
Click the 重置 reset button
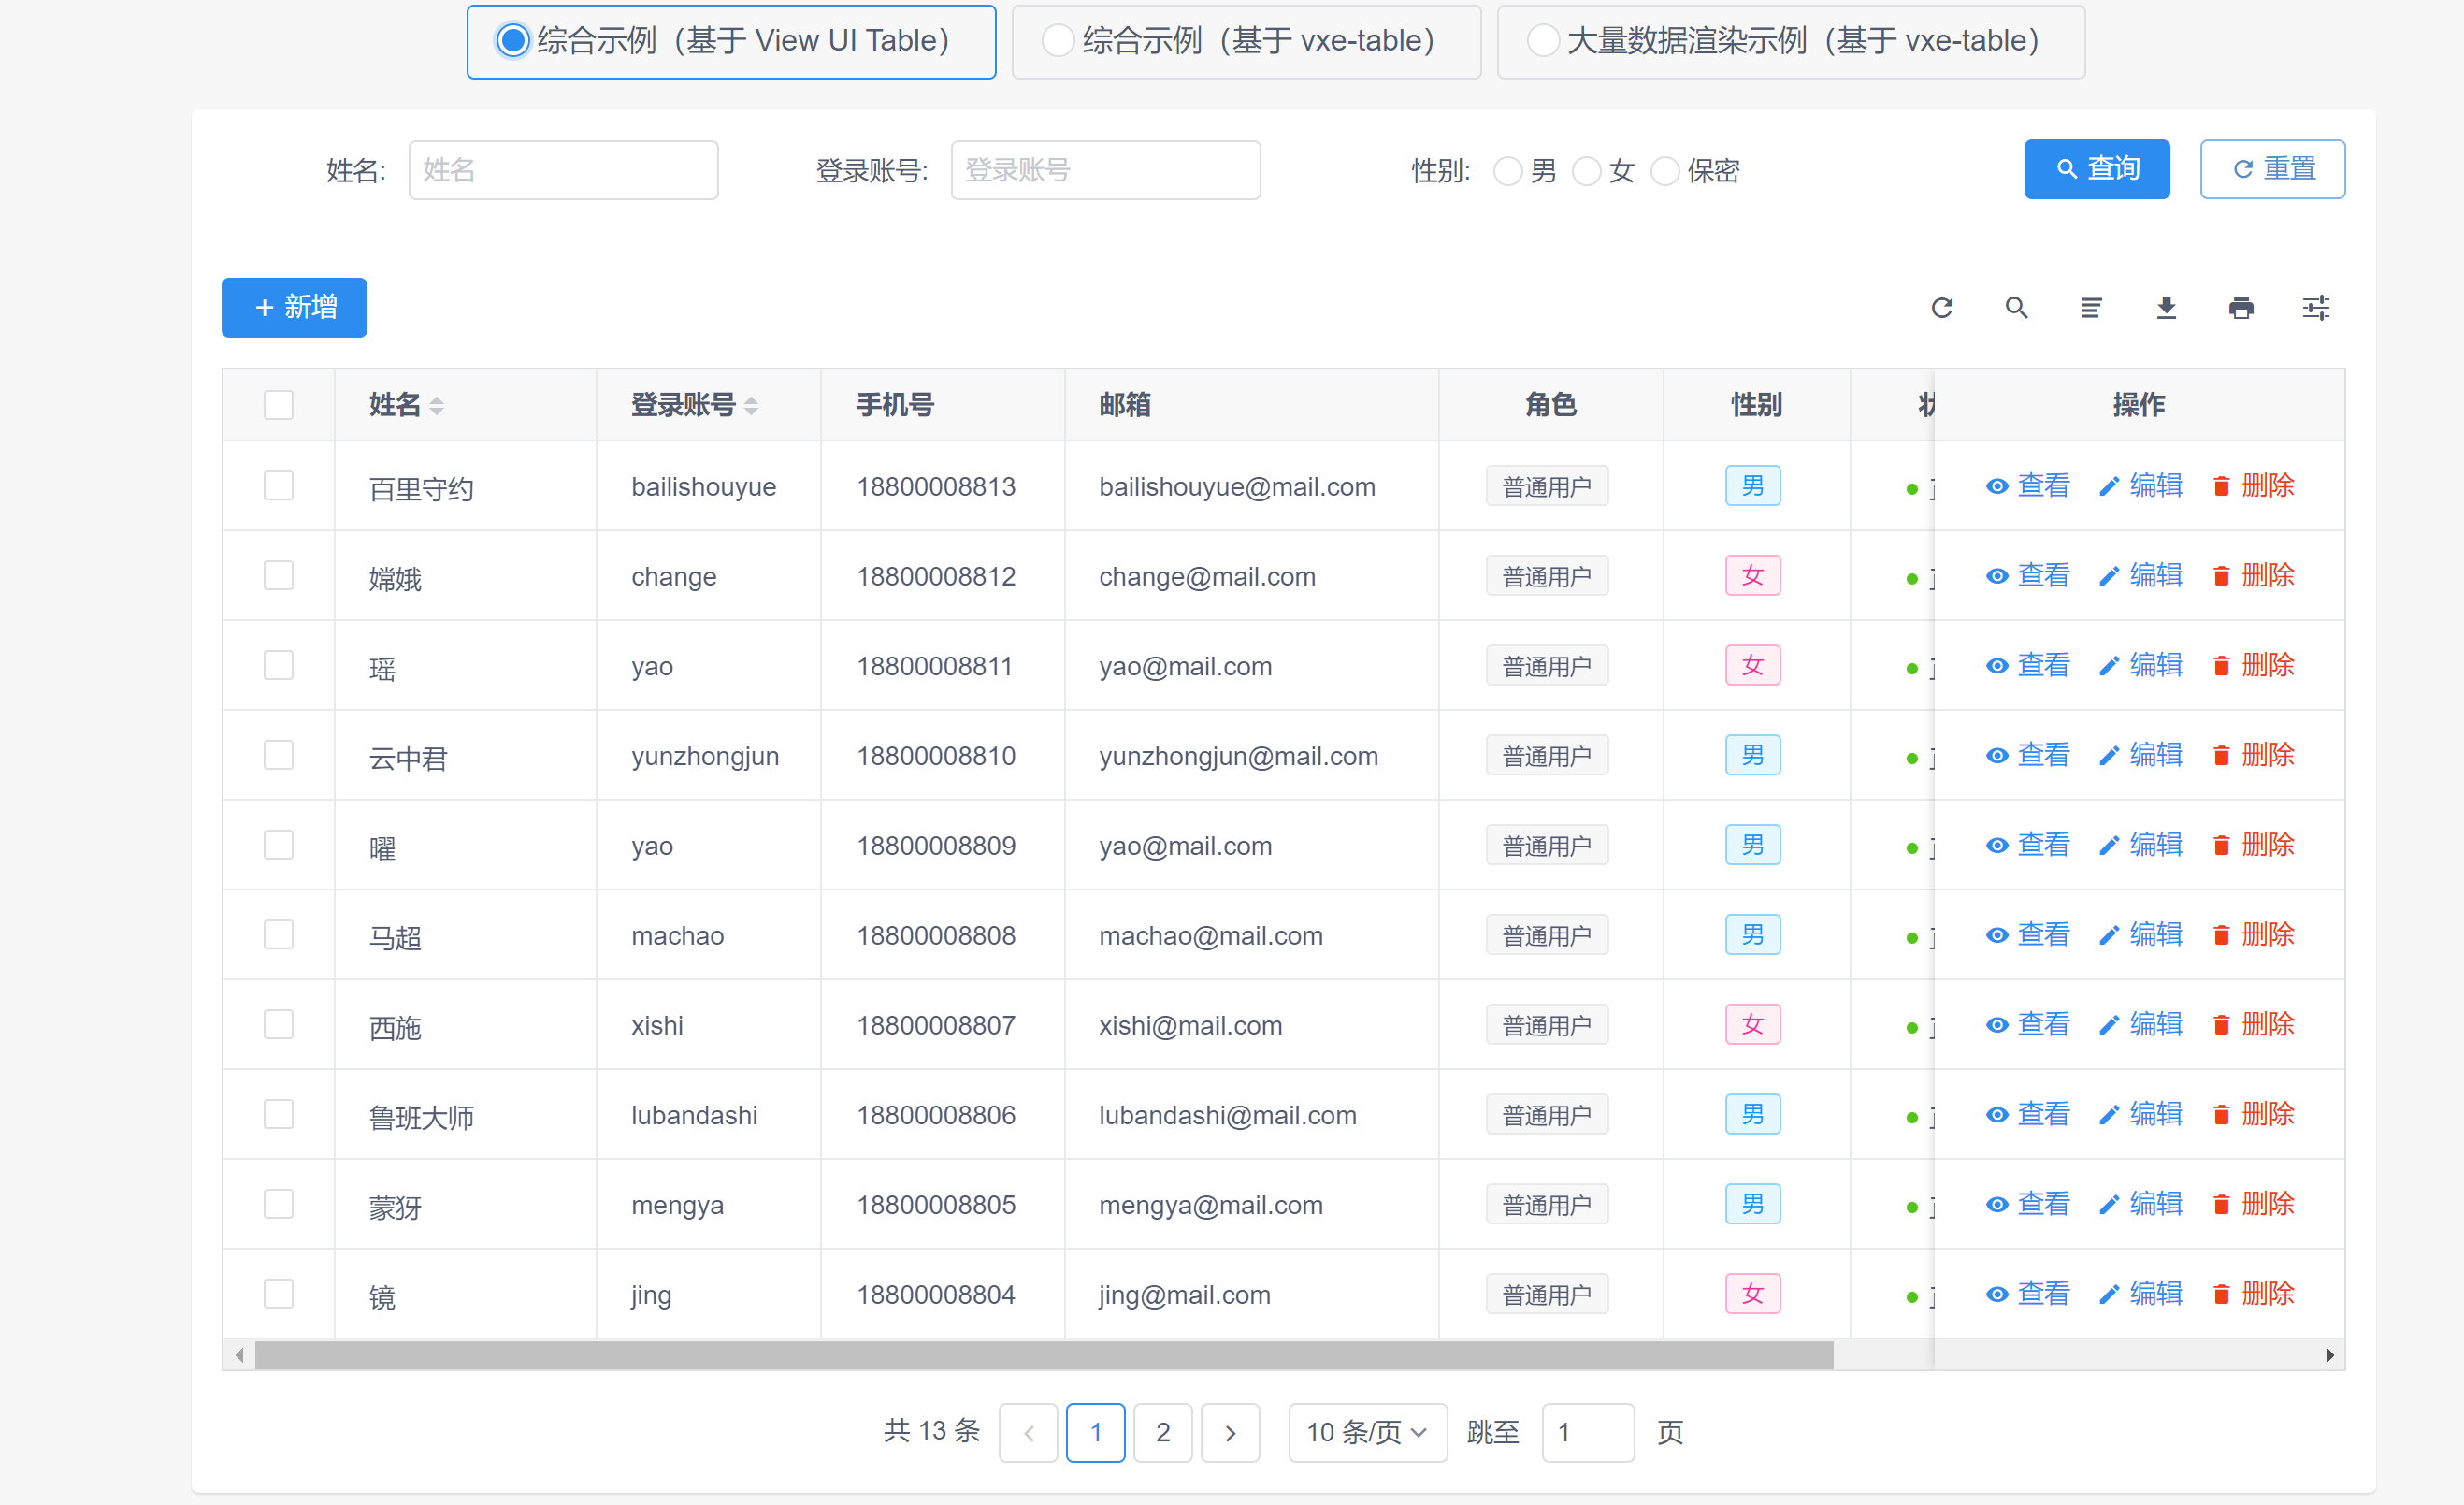coord(2272,169)
